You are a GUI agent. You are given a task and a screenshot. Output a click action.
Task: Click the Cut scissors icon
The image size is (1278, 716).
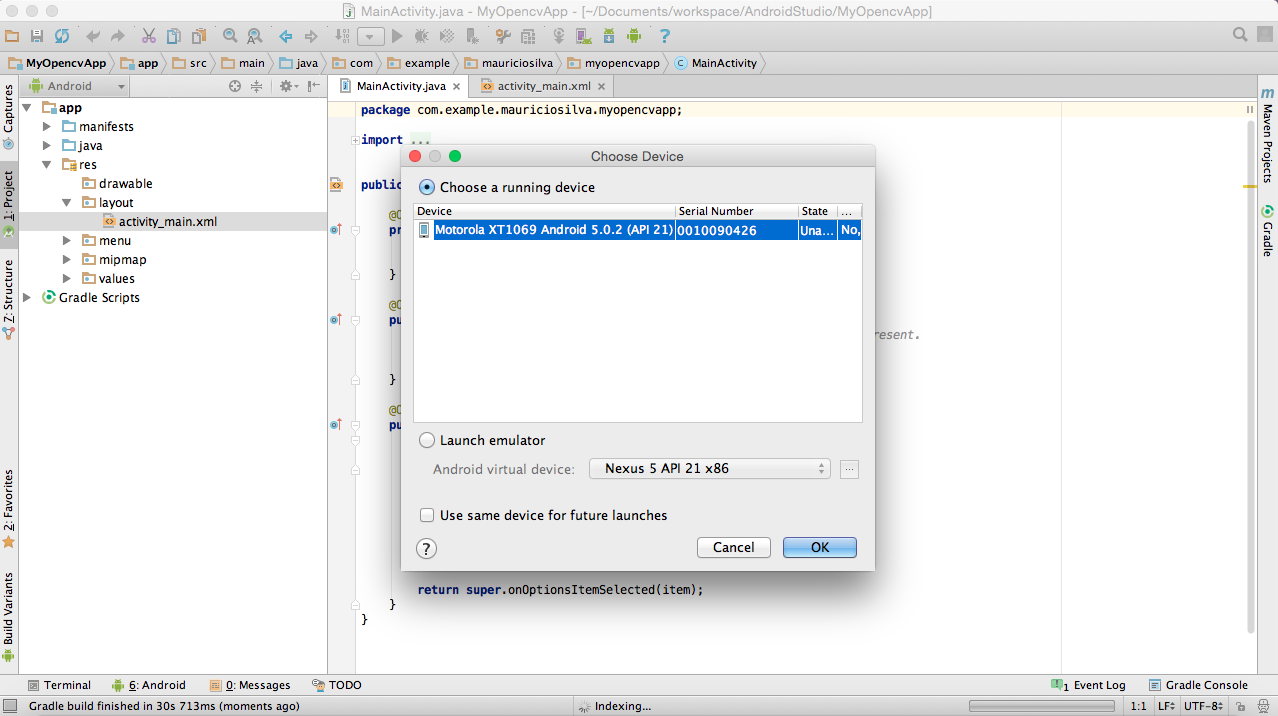point(148,36)
